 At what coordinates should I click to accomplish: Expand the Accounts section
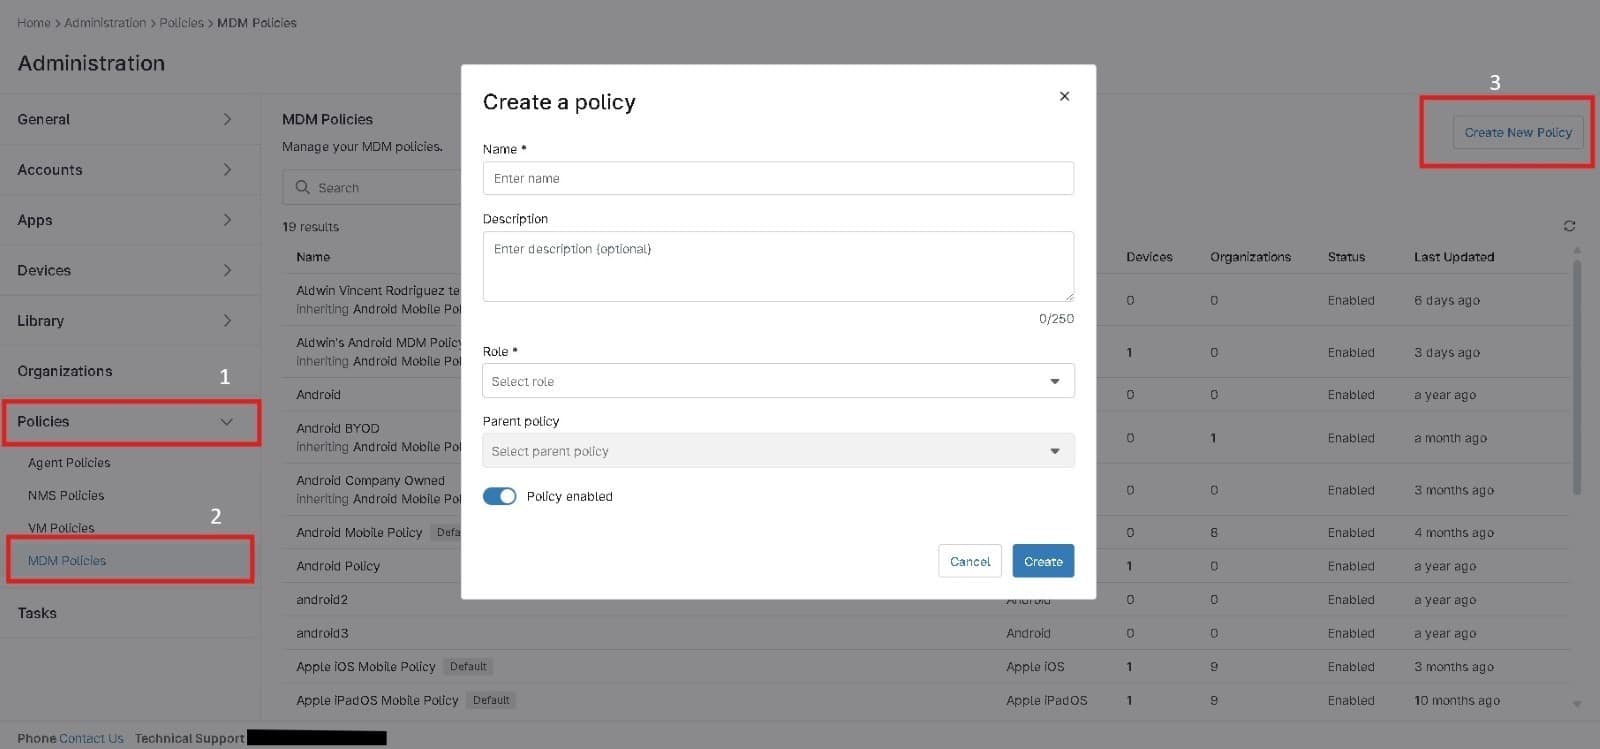pos(130,169)
